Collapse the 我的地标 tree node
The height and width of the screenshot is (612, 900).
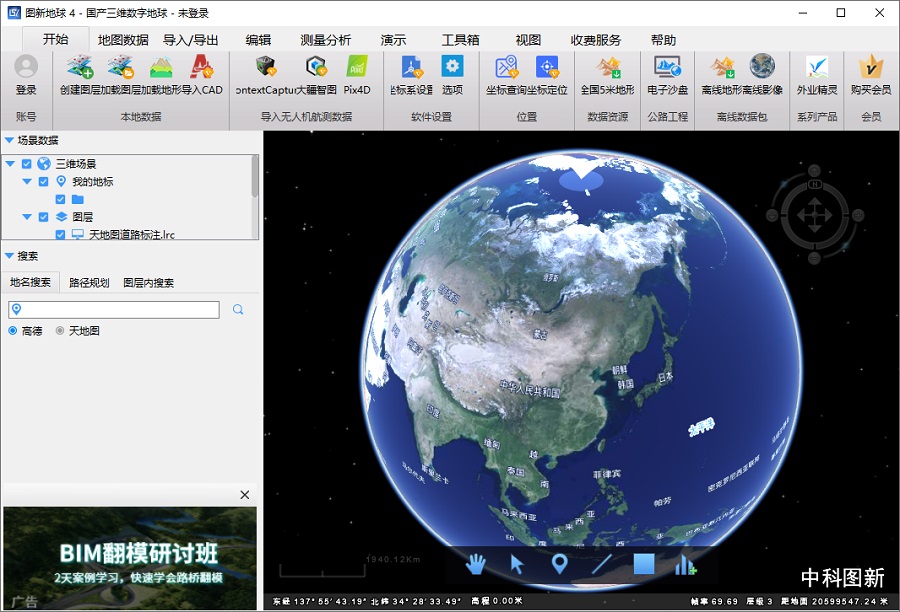tap(27, 182)
